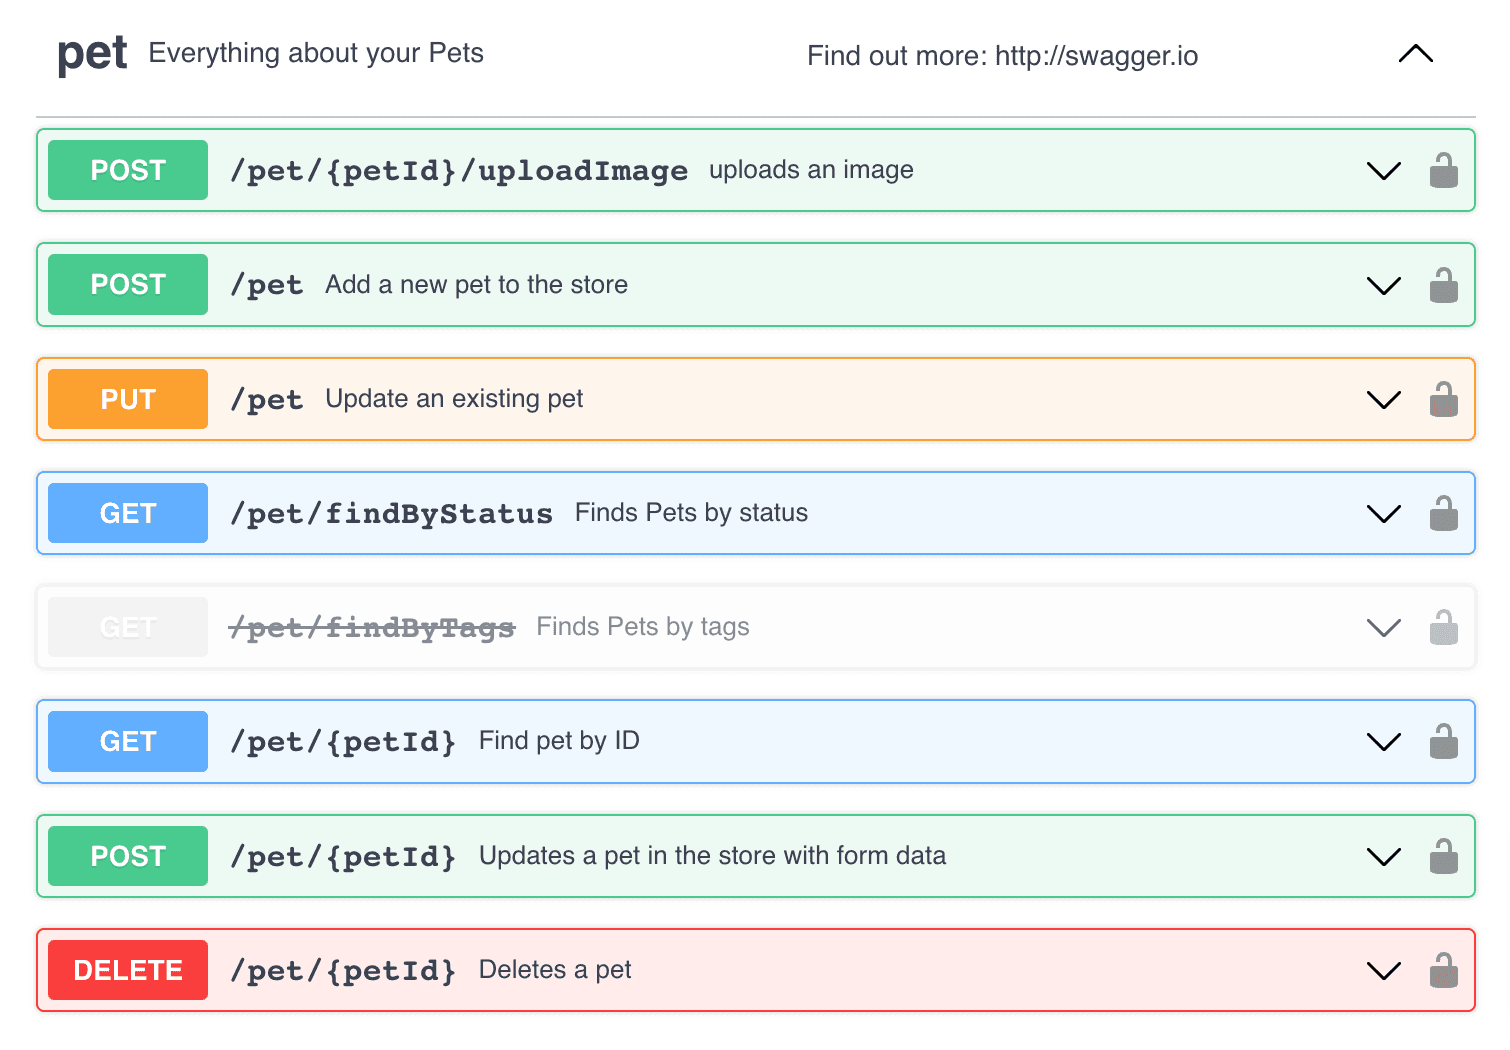Select the lock icon beside GET /pet/findByStatus
The height and width of the screenshot is (1050, 1510).
[x=1443, y=513]
